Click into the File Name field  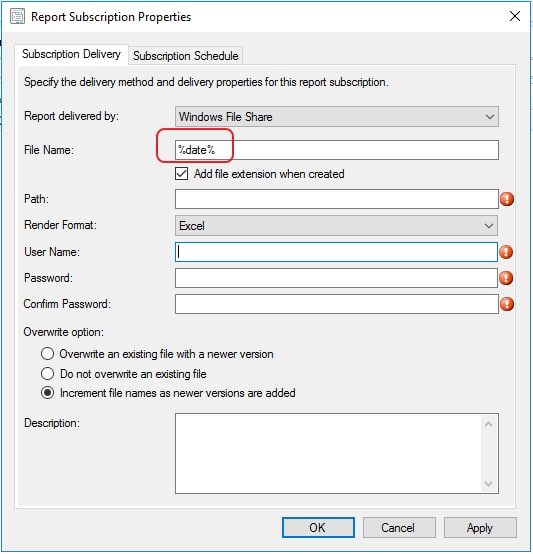pos(337,150)
